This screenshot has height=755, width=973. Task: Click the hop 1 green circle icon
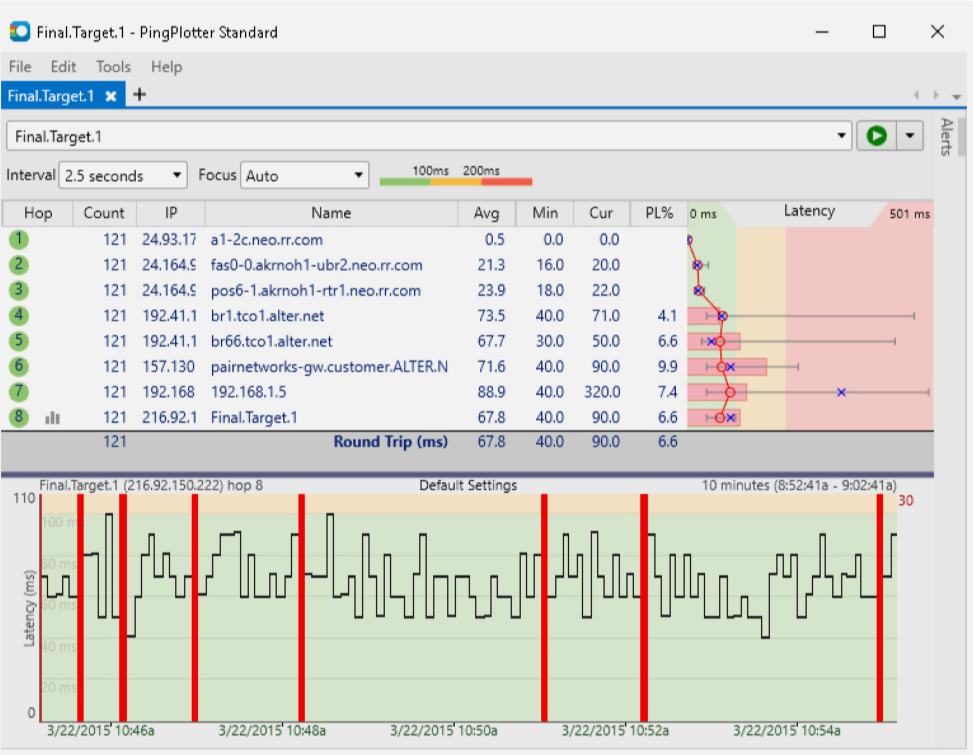[19, 239]
